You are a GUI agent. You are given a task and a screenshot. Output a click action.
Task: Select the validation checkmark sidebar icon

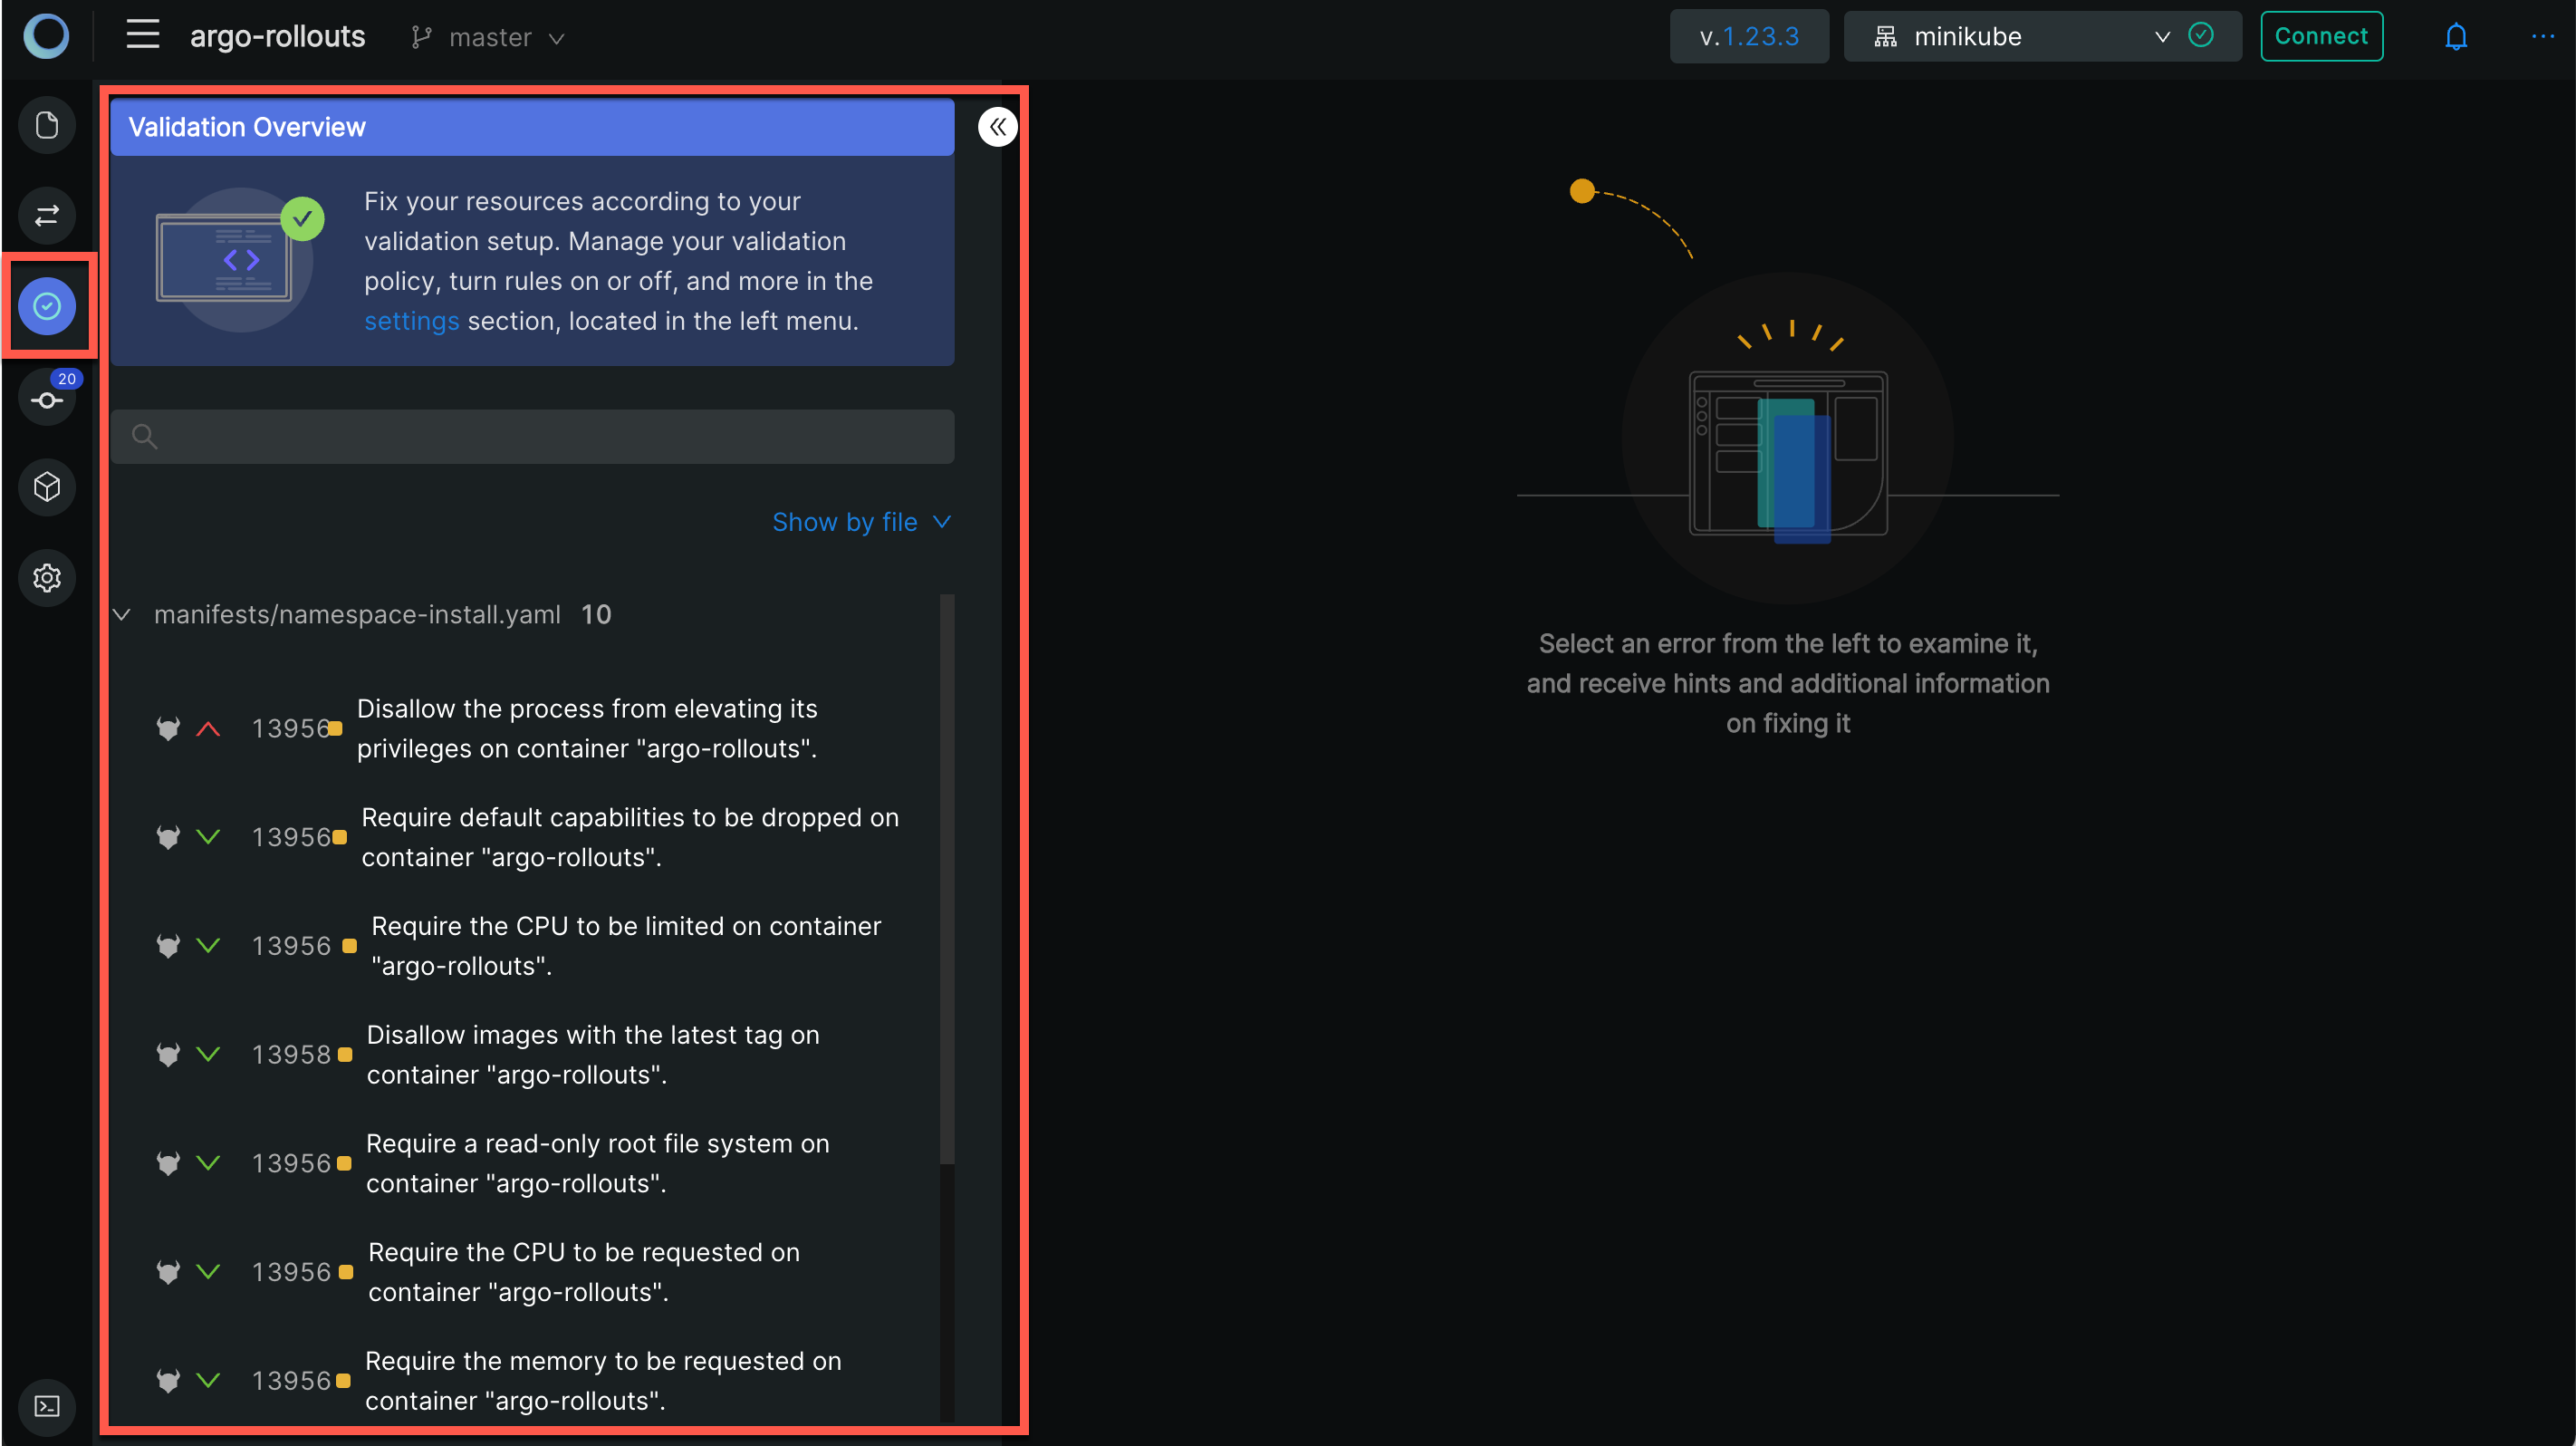click(47, 306)
